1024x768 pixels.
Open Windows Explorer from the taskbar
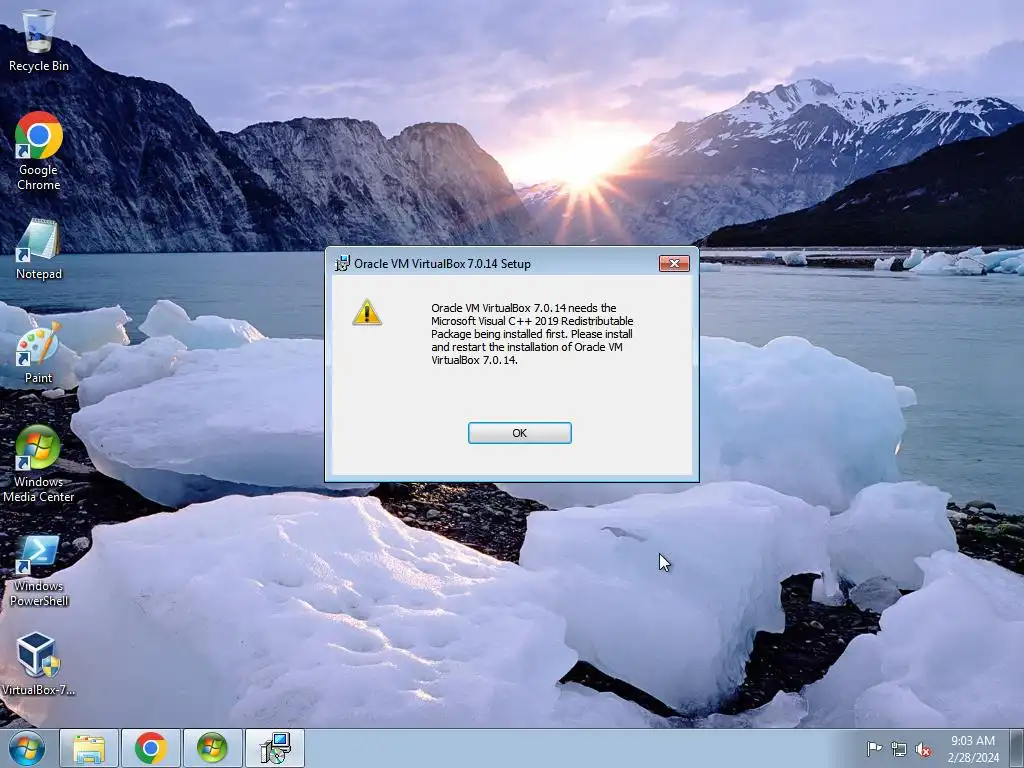point(89,748)
